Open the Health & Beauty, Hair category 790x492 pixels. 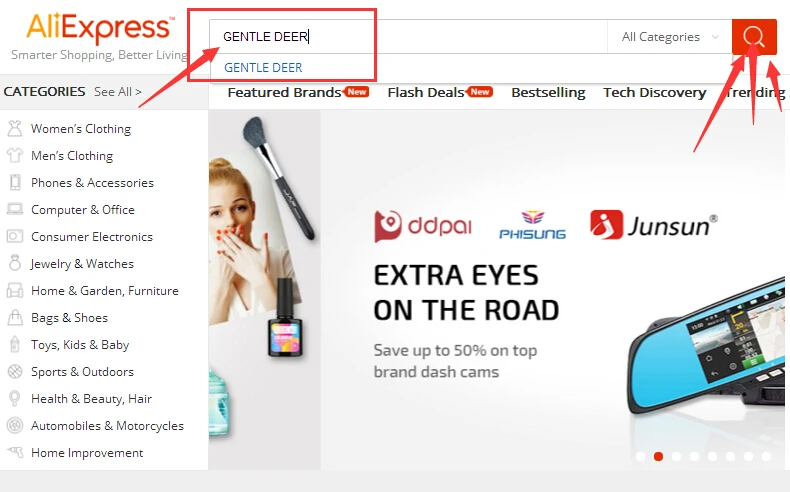click(x=91, y=399)
